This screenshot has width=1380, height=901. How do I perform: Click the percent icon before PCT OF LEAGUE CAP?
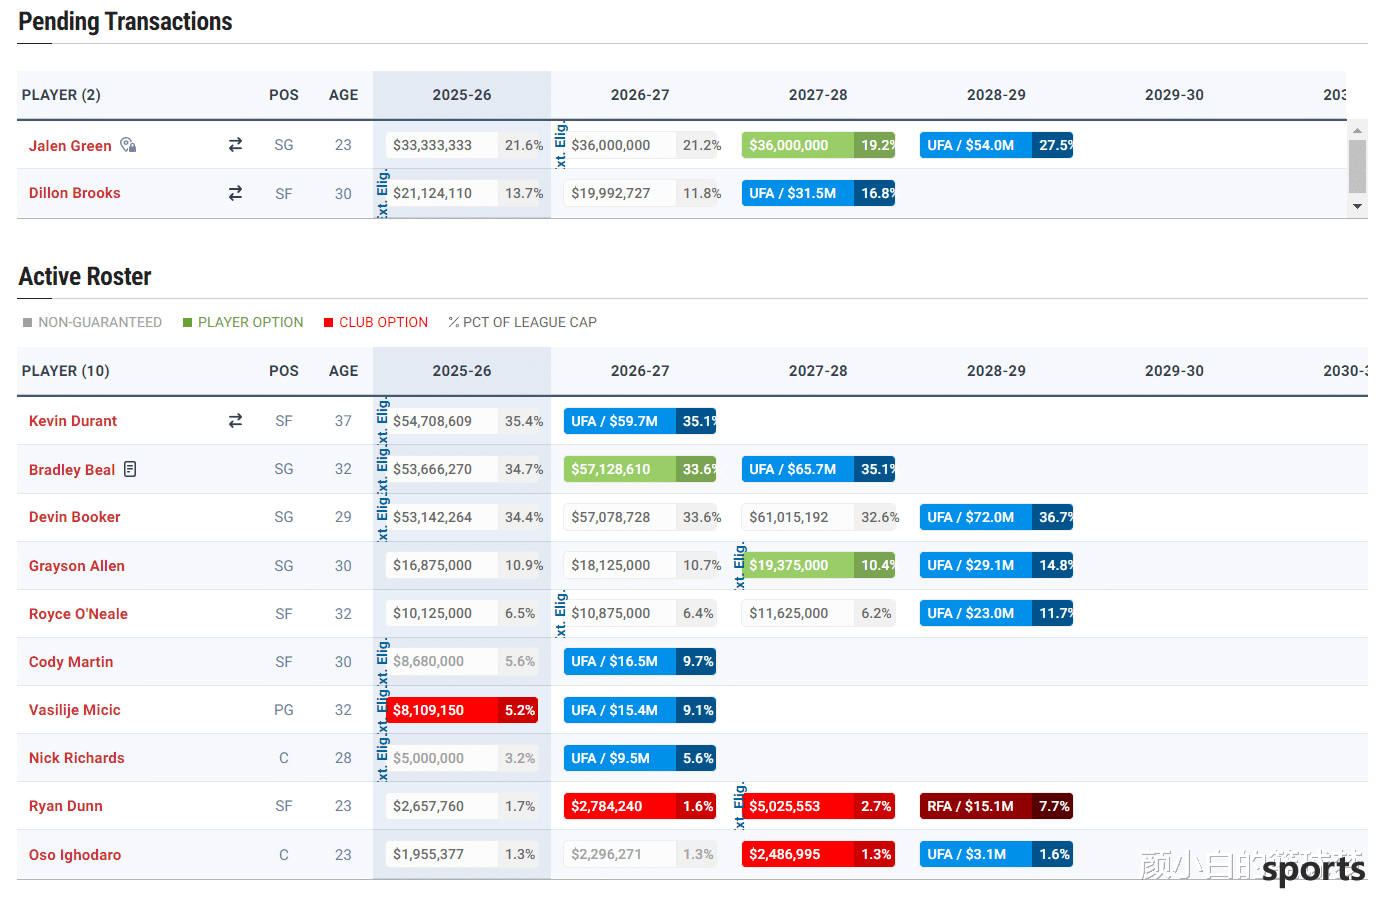tap(453, 322)
